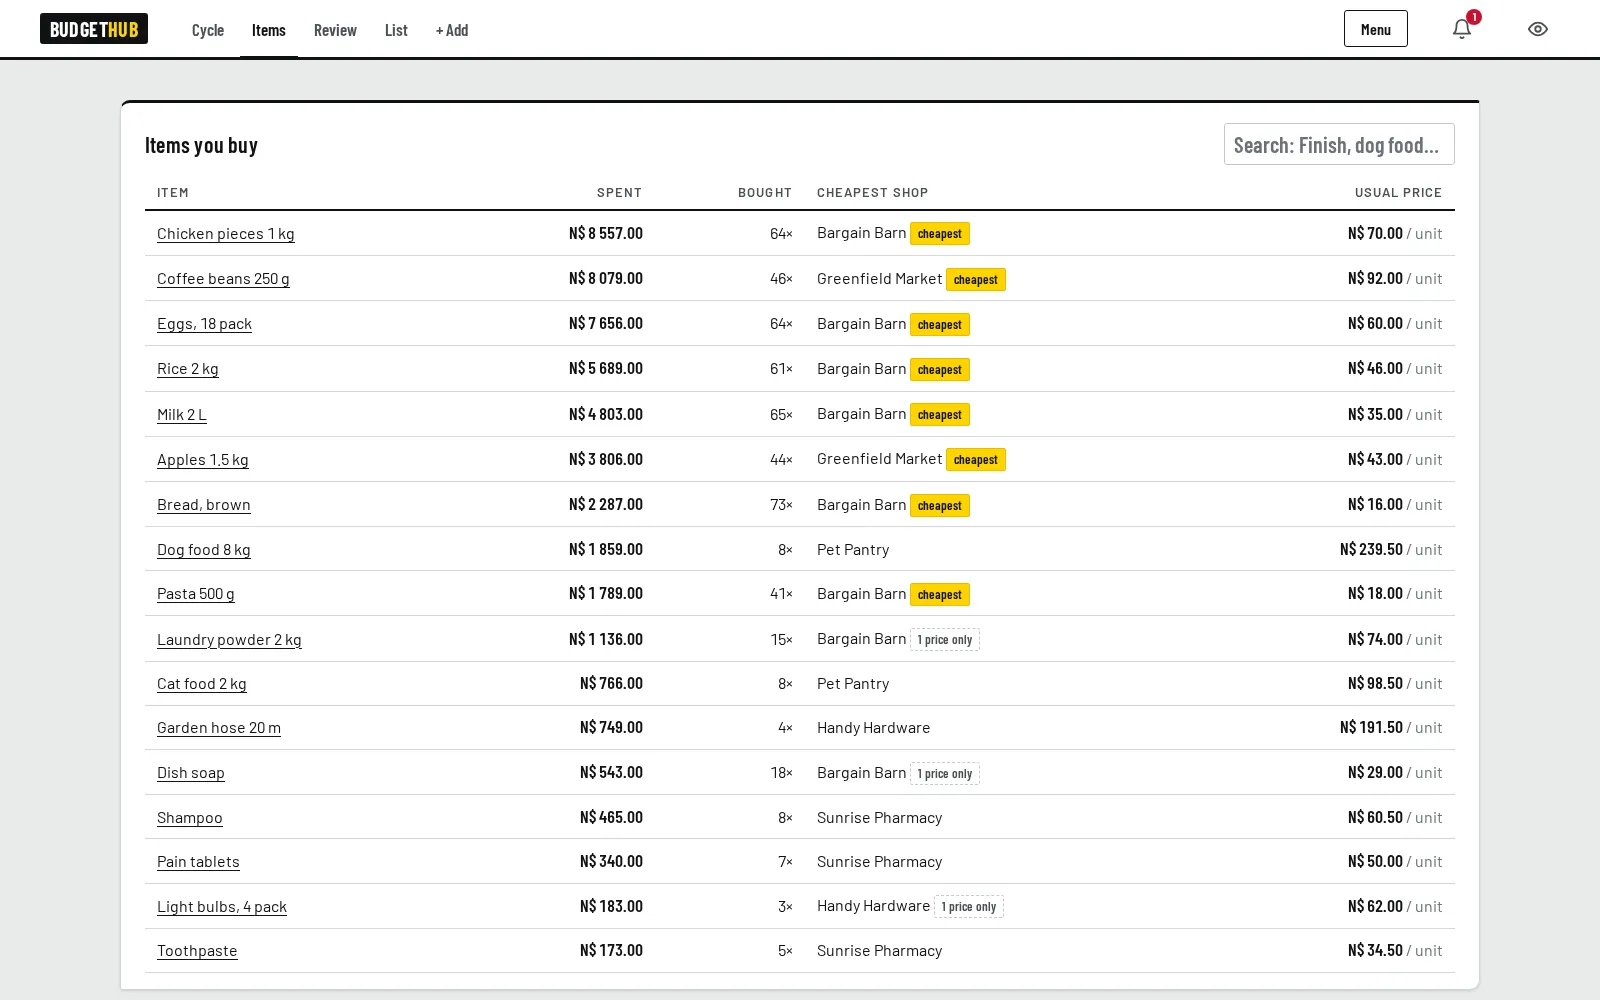Click cheapest badge in Apples 1.5 kg row

976,460
